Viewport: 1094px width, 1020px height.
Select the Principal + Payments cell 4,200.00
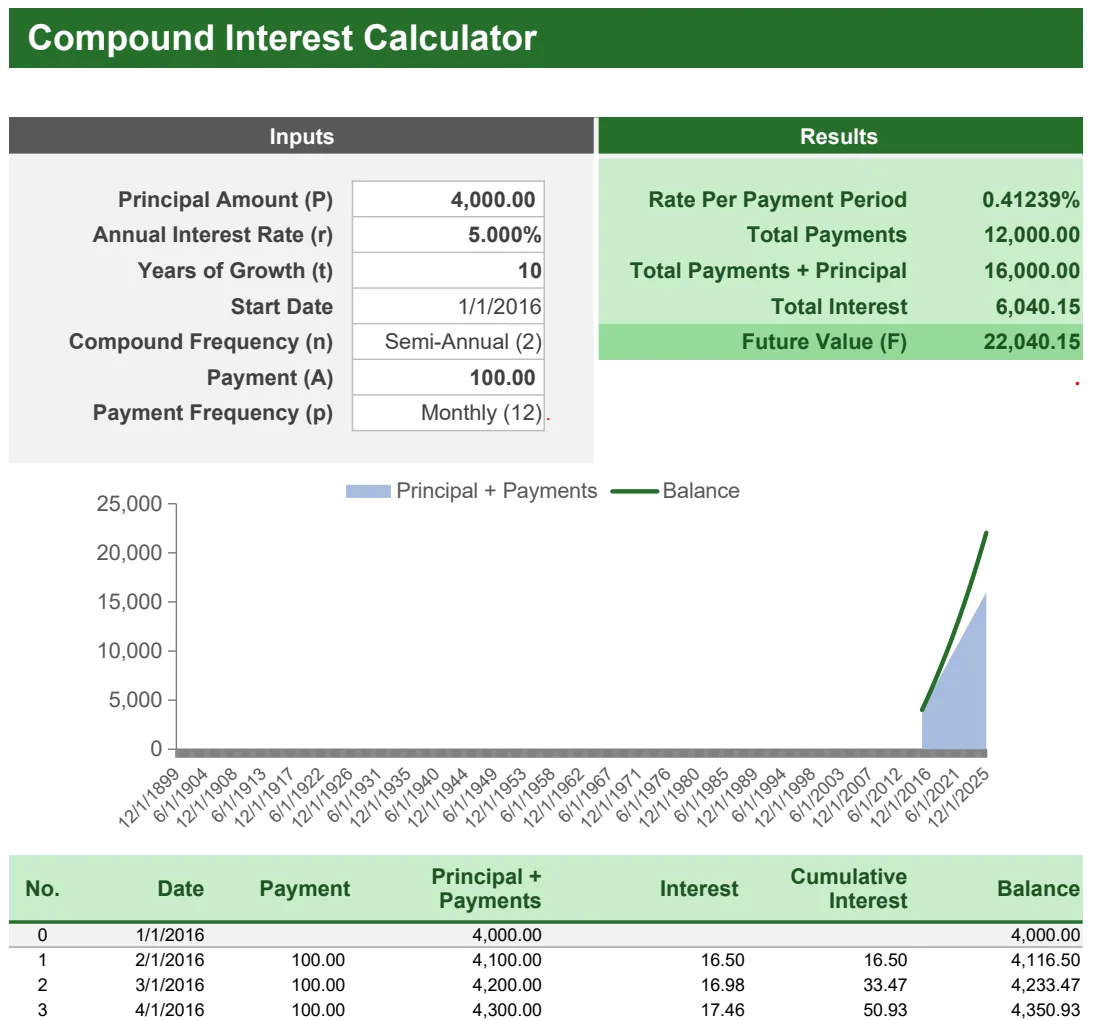pyautogui.click(x=507, y=985)
